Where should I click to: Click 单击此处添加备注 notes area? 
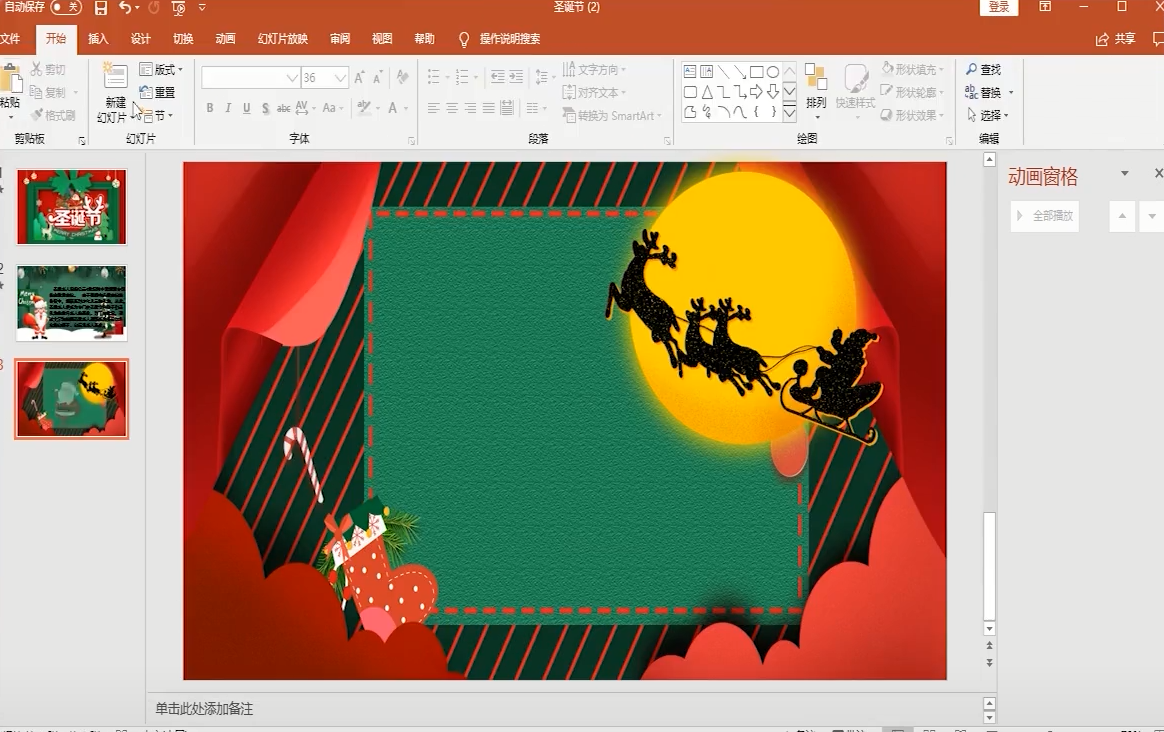(x=204, y=709)
